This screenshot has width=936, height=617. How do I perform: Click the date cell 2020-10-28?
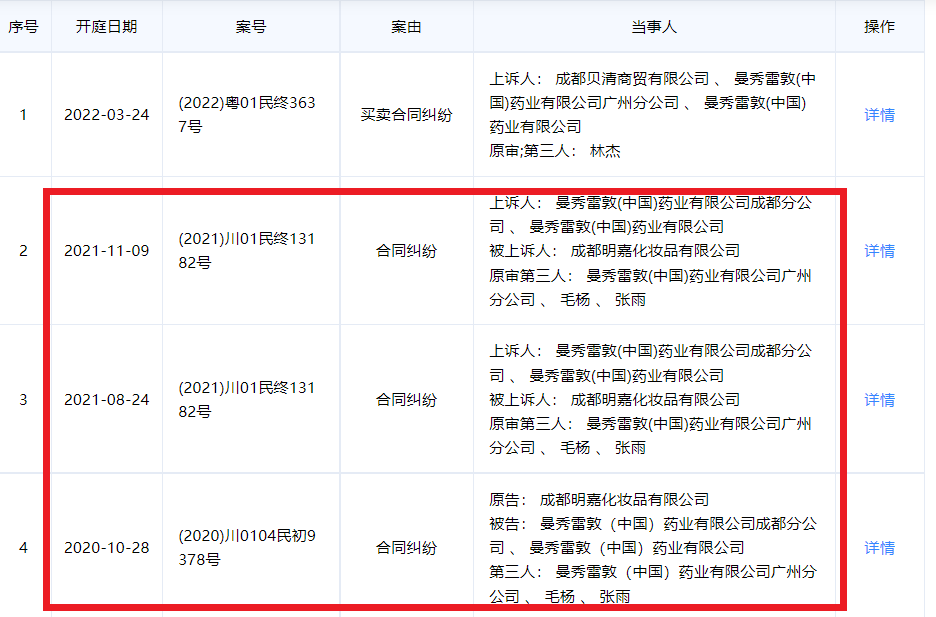(x=106, y=548)
